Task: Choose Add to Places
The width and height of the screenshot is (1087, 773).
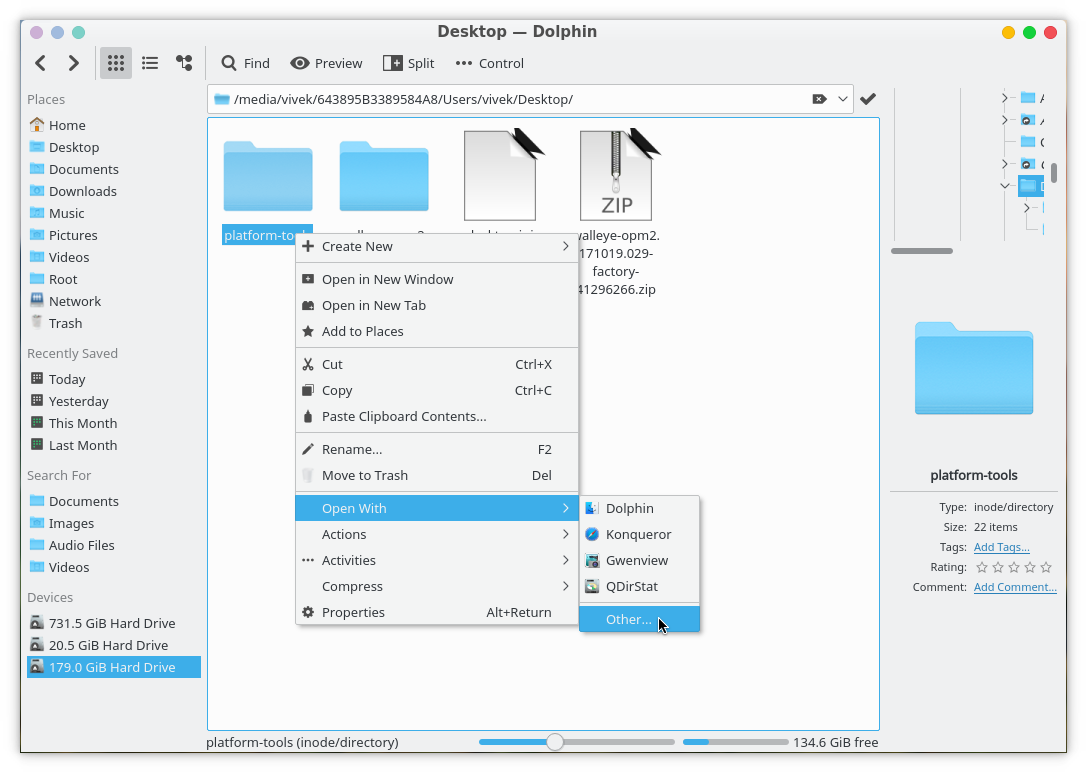Action: coord(437,331)
